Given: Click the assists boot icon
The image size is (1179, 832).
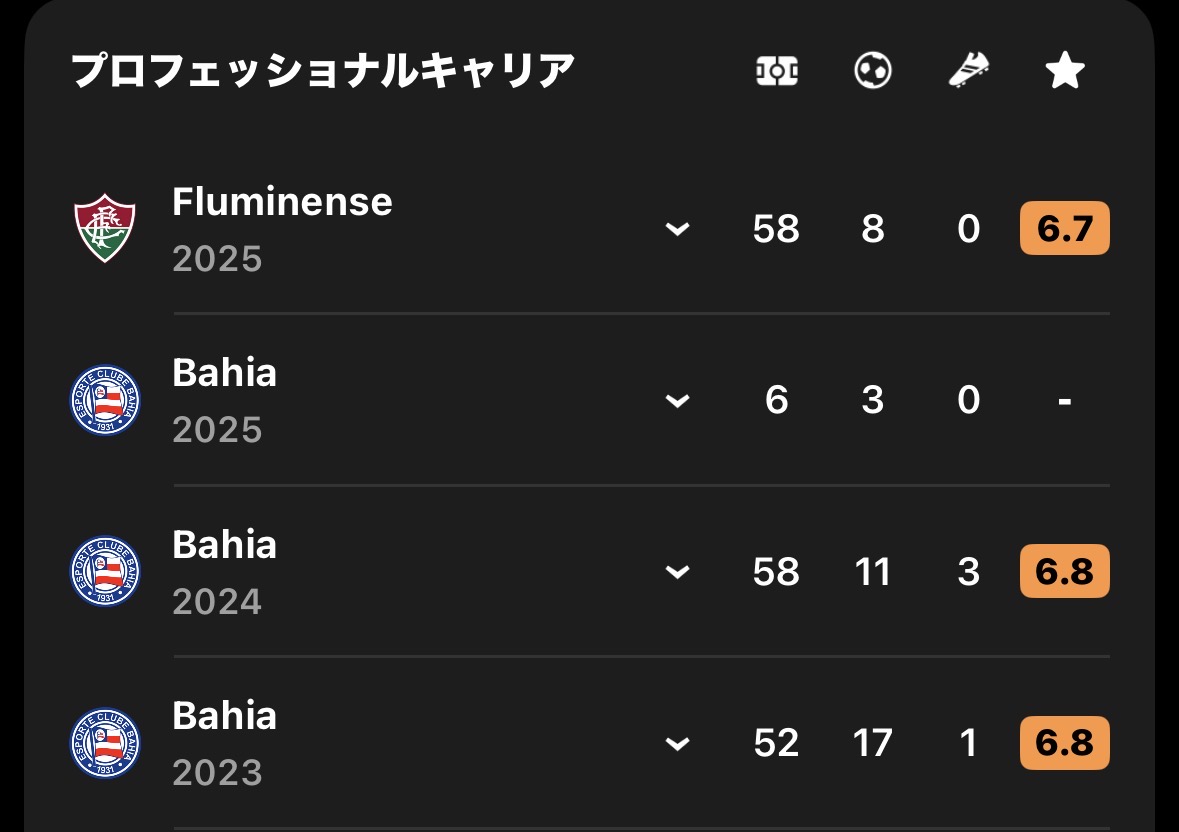Looking at the screenshot, I should coord(968,71).
